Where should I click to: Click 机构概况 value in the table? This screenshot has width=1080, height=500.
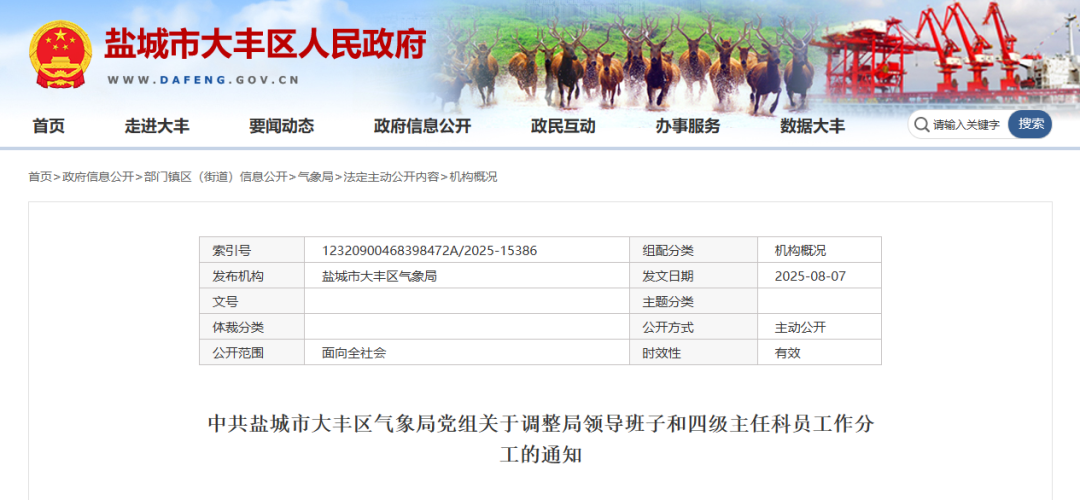[800, 251]
